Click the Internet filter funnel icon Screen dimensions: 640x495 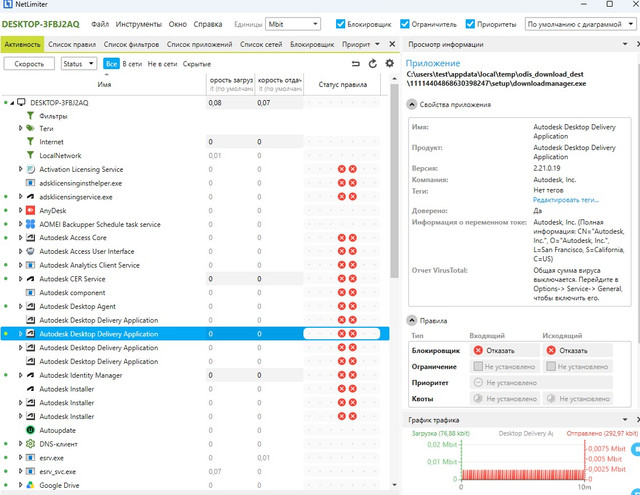coord(30,142)
